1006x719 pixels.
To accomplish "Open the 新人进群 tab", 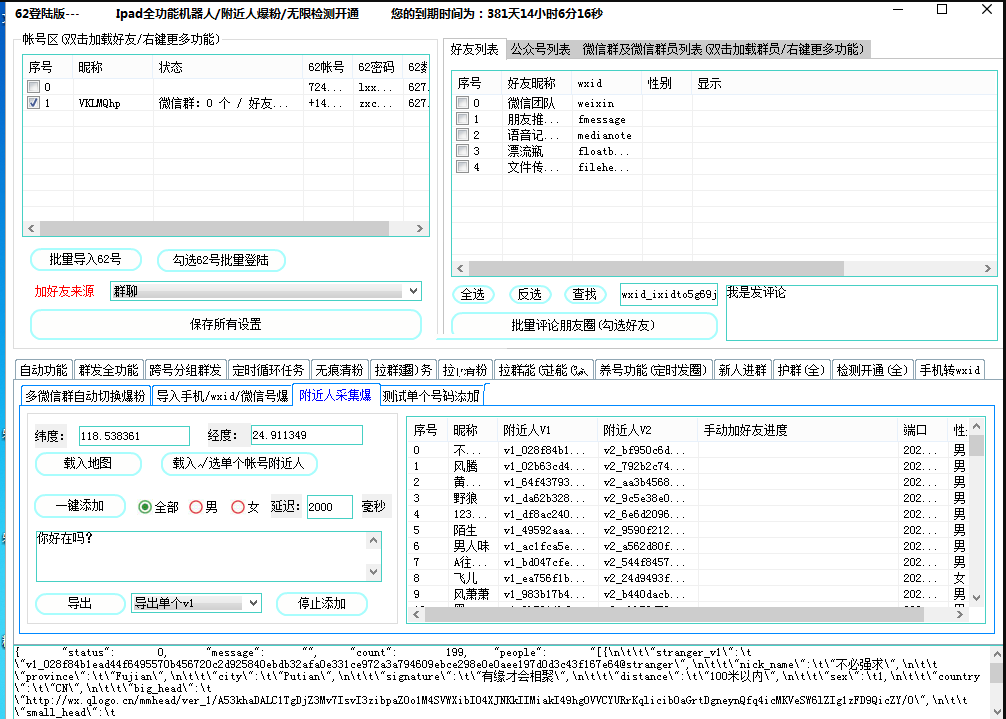I will tap(742, 370).
